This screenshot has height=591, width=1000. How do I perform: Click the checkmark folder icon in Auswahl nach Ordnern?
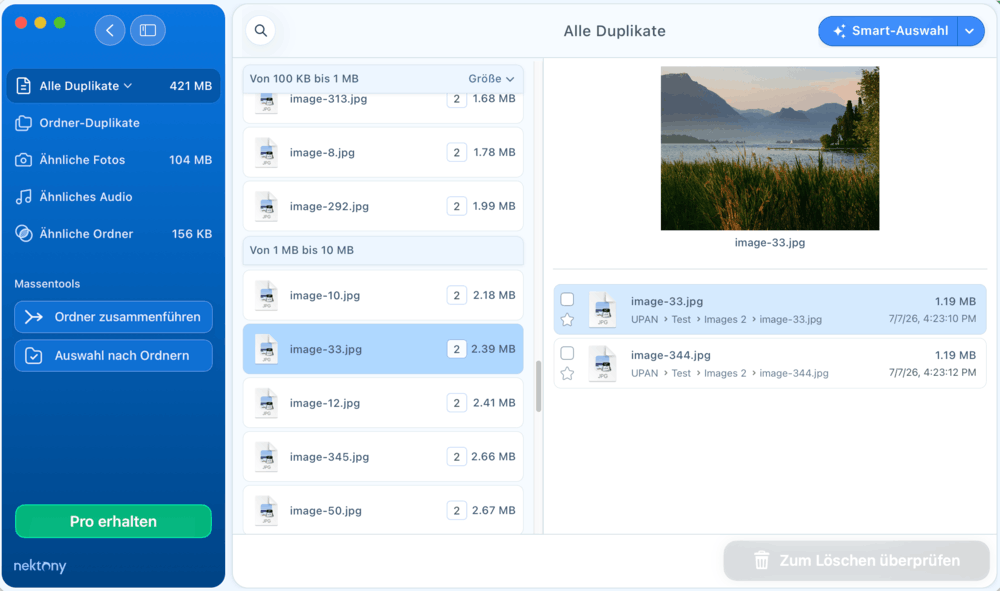pos(34,356)
